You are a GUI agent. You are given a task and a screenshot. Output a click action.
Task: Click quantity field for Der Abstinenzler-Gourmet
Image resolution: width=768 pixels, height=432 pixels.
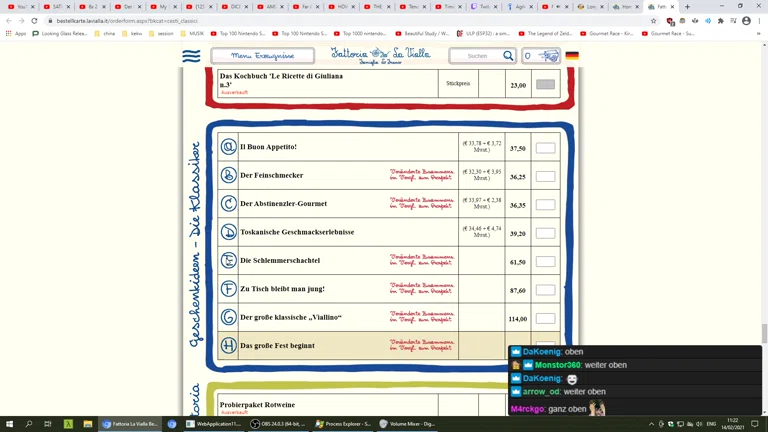[545, 205]
